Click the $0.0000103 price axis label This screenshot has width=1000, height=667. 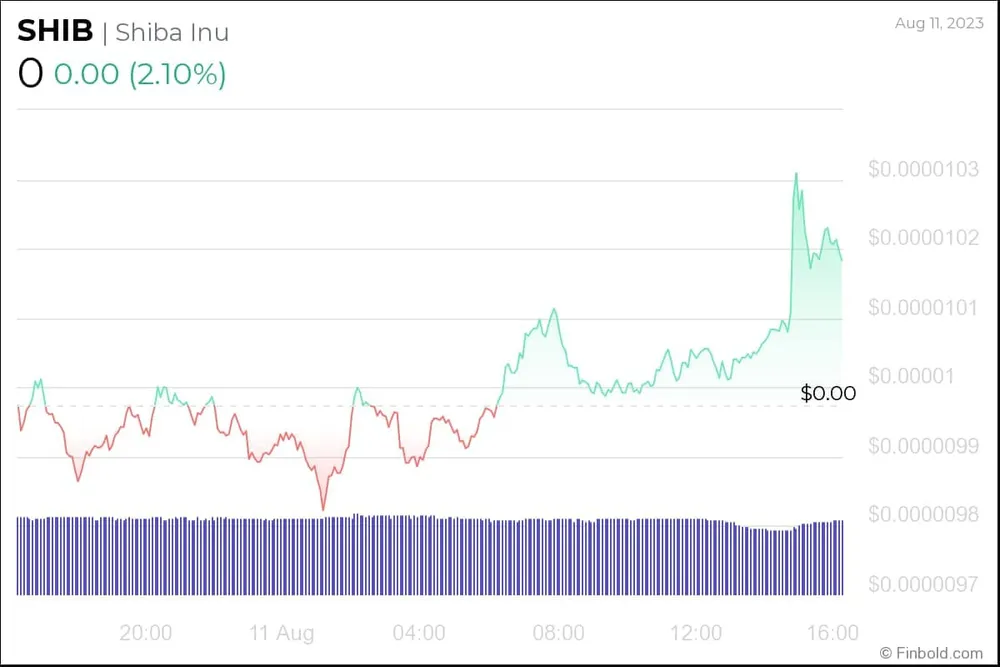coord(923,169)
